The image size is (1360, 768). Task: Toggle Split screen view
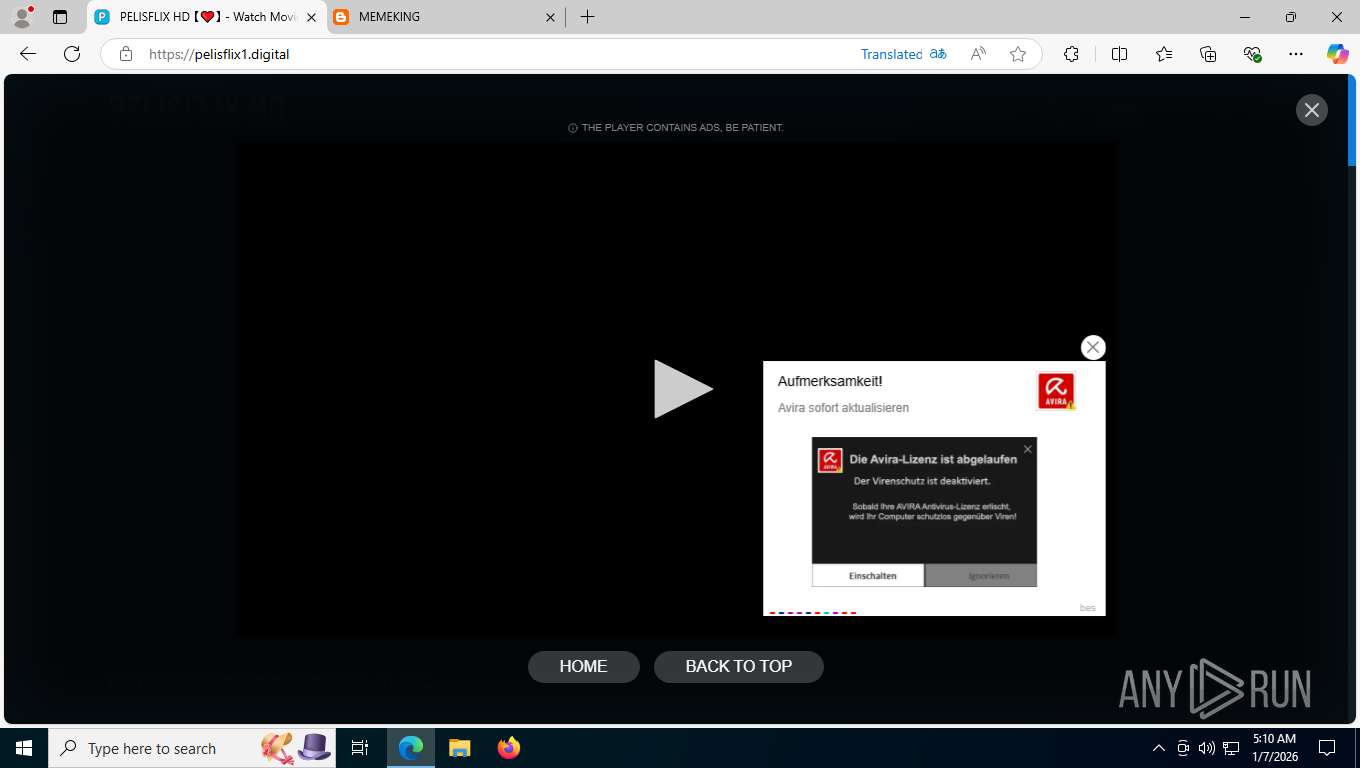point(1120,54)
